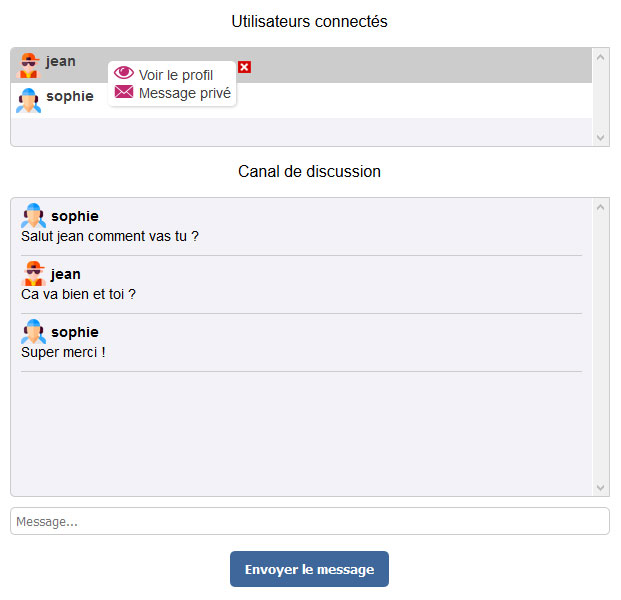Close the popup with red X icon
The image size is (621, 600).
[x=245, y=67]
